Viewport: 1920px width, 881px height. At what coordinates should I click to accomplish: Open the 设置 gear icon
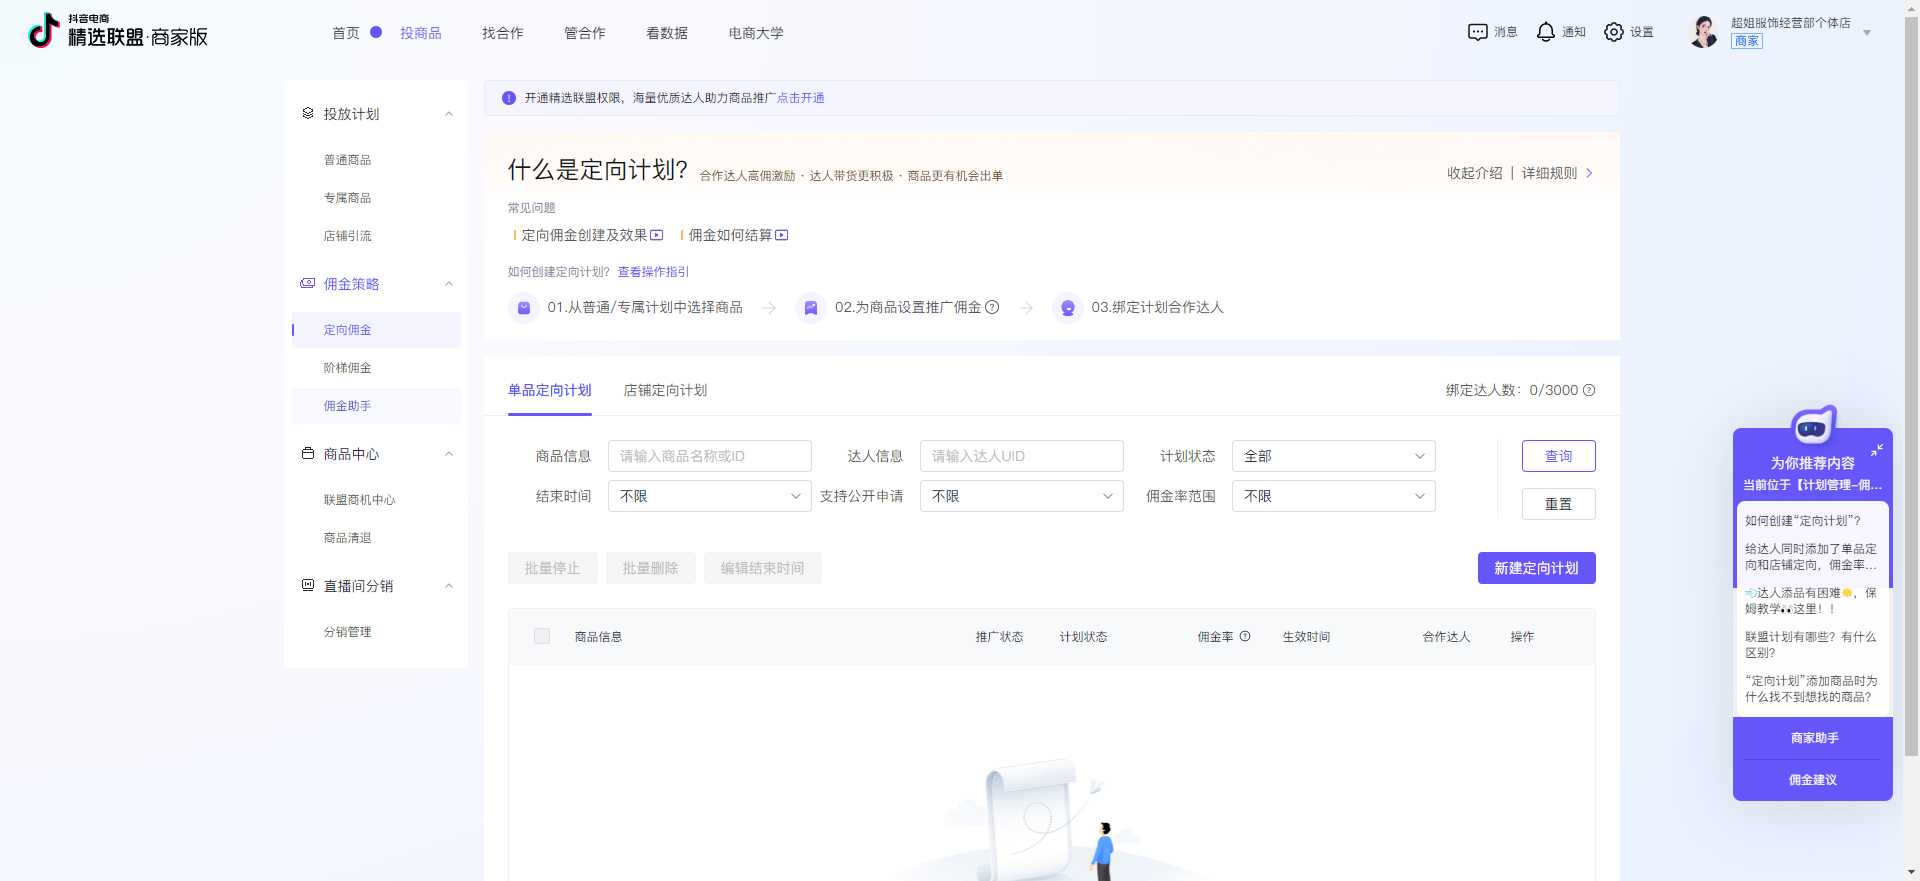coord(1614,32)
